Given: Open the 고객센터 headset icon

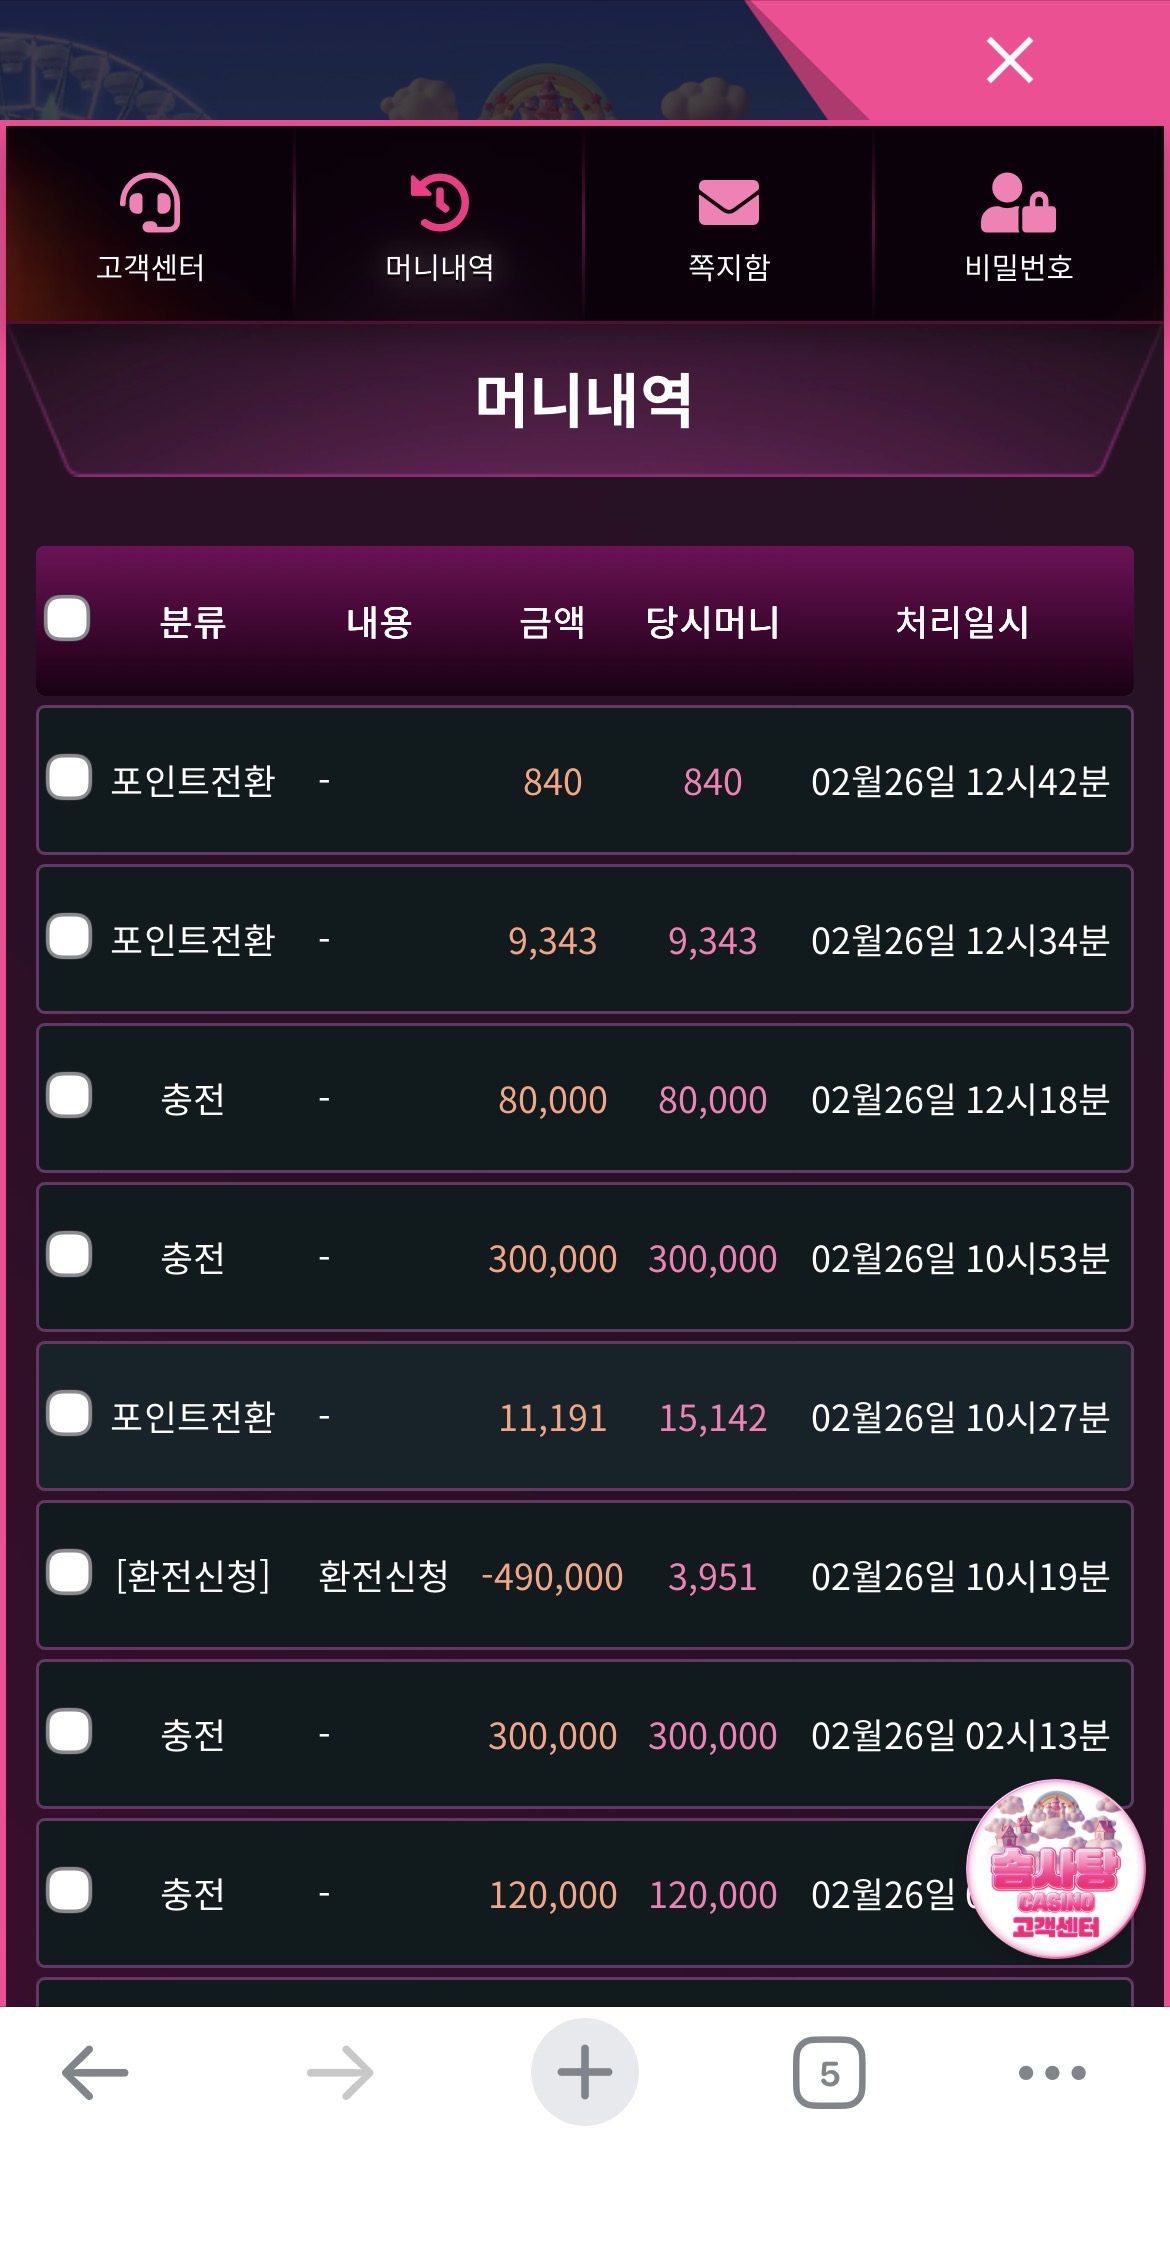Looking at the screenshot, I should (150, 203).
